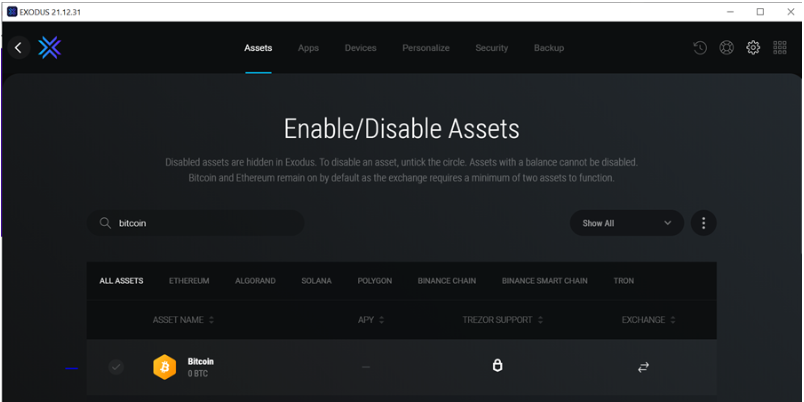
Task: Filter by Polygon network
Action: pos(375,280)
